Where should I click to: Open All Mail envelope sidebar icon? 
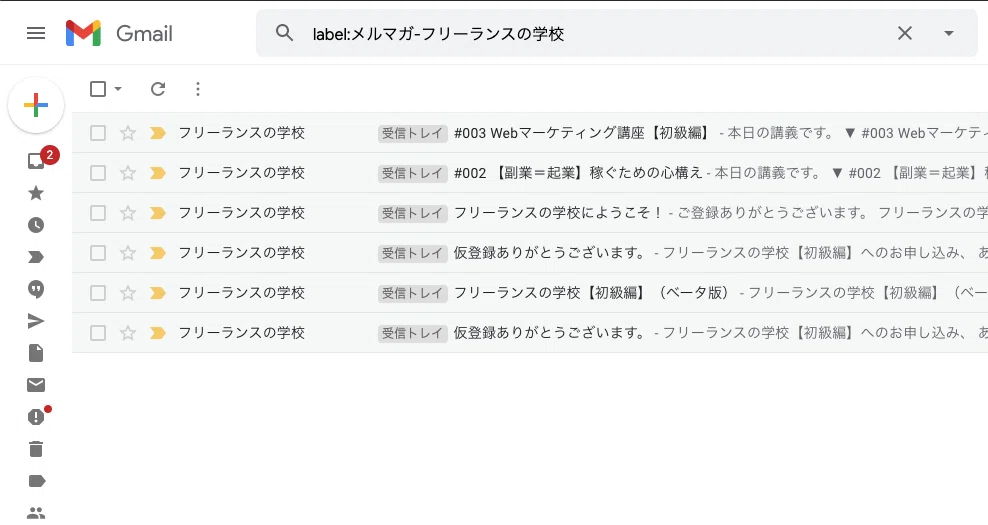click(36, 385)
